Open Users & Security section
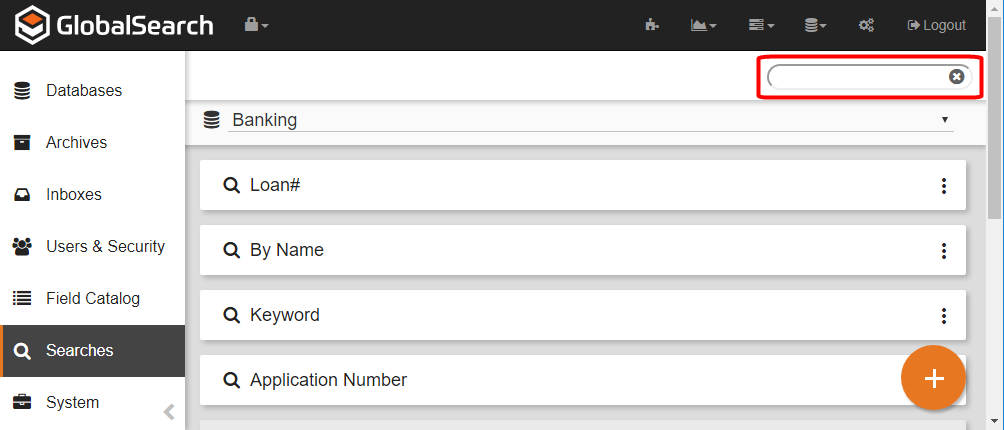Image resolution: width=1004 pixels, height=430 pixels. (x=105, y=246)
